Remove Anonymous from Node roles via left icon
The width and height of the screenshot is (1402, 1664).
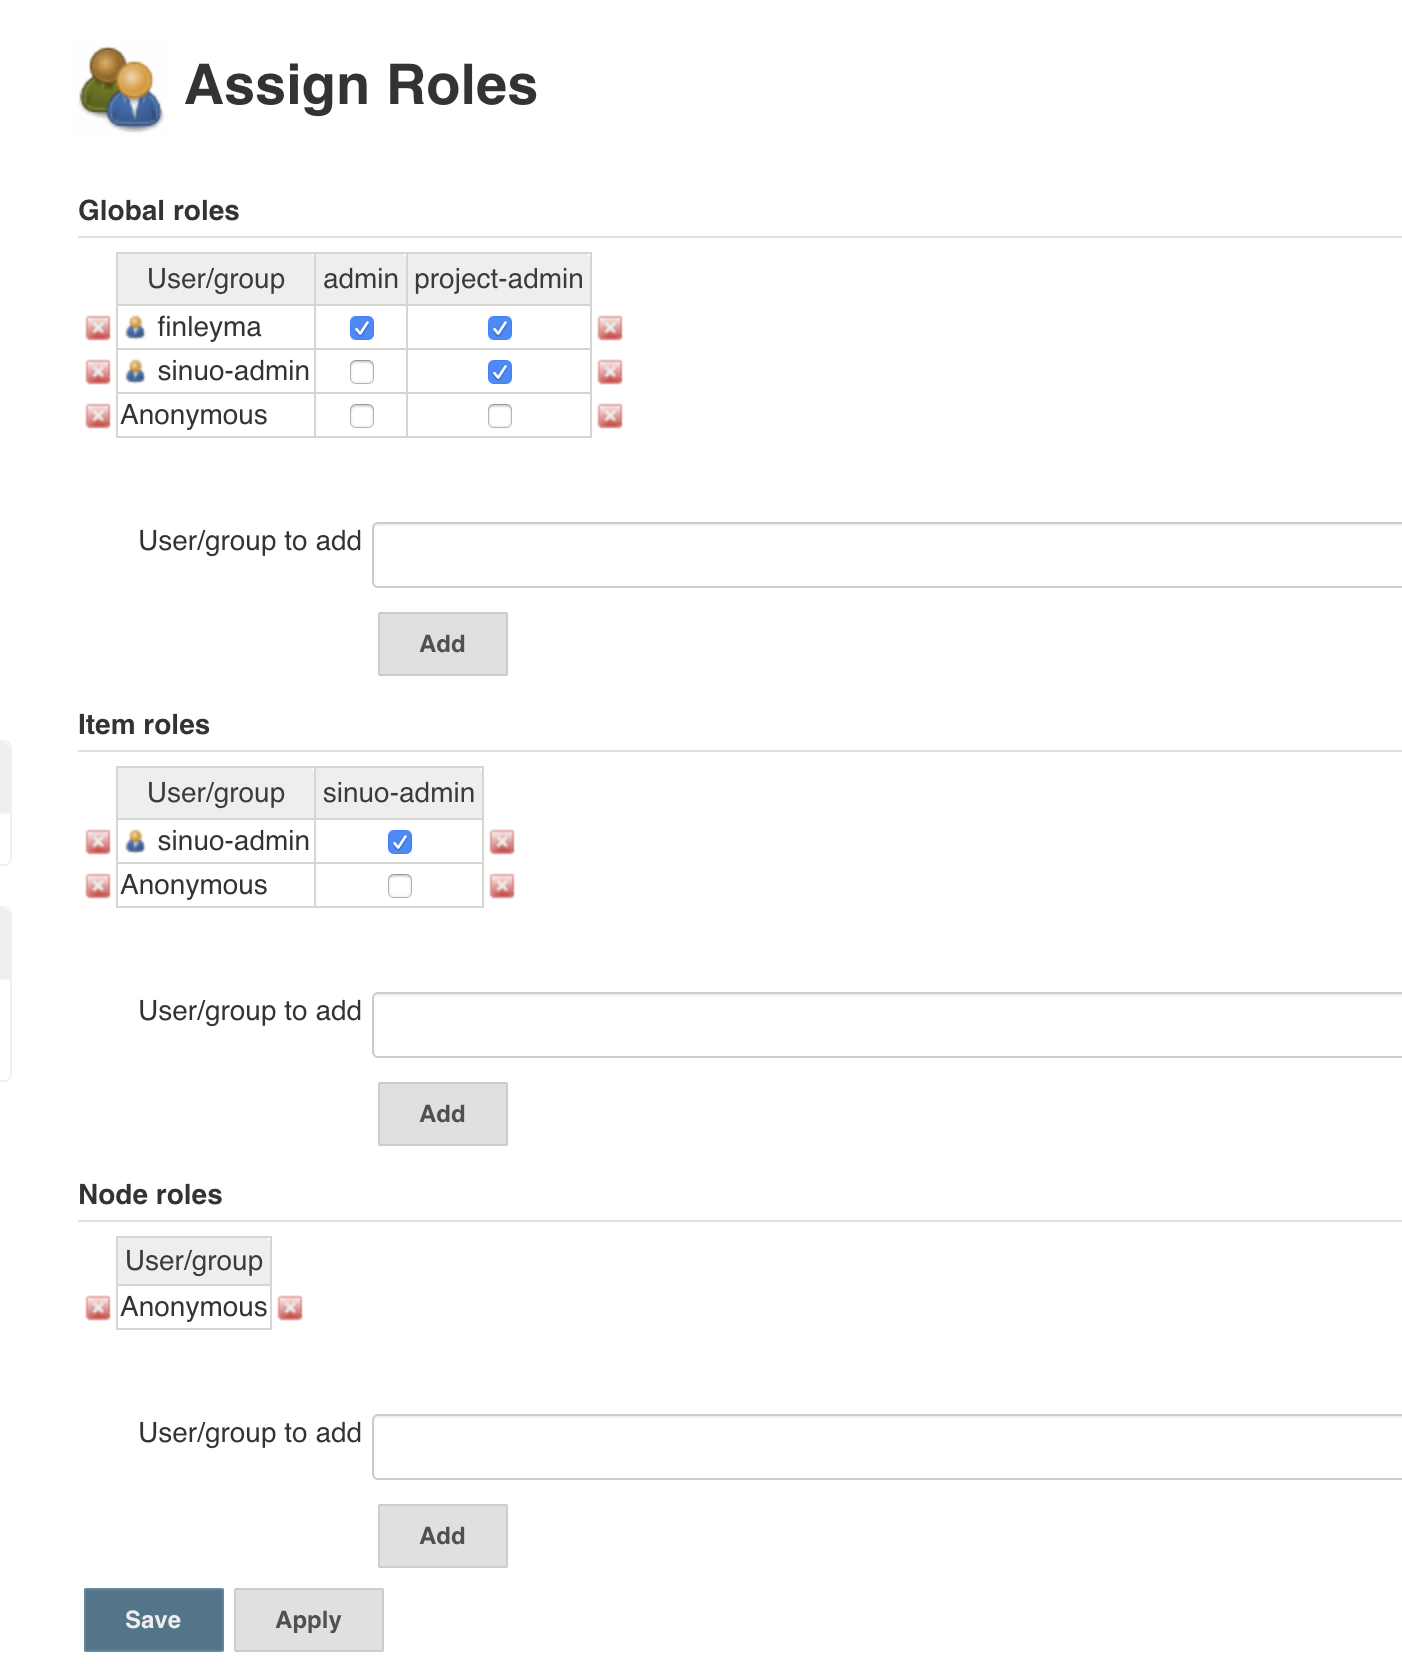tap(98, 1308)
